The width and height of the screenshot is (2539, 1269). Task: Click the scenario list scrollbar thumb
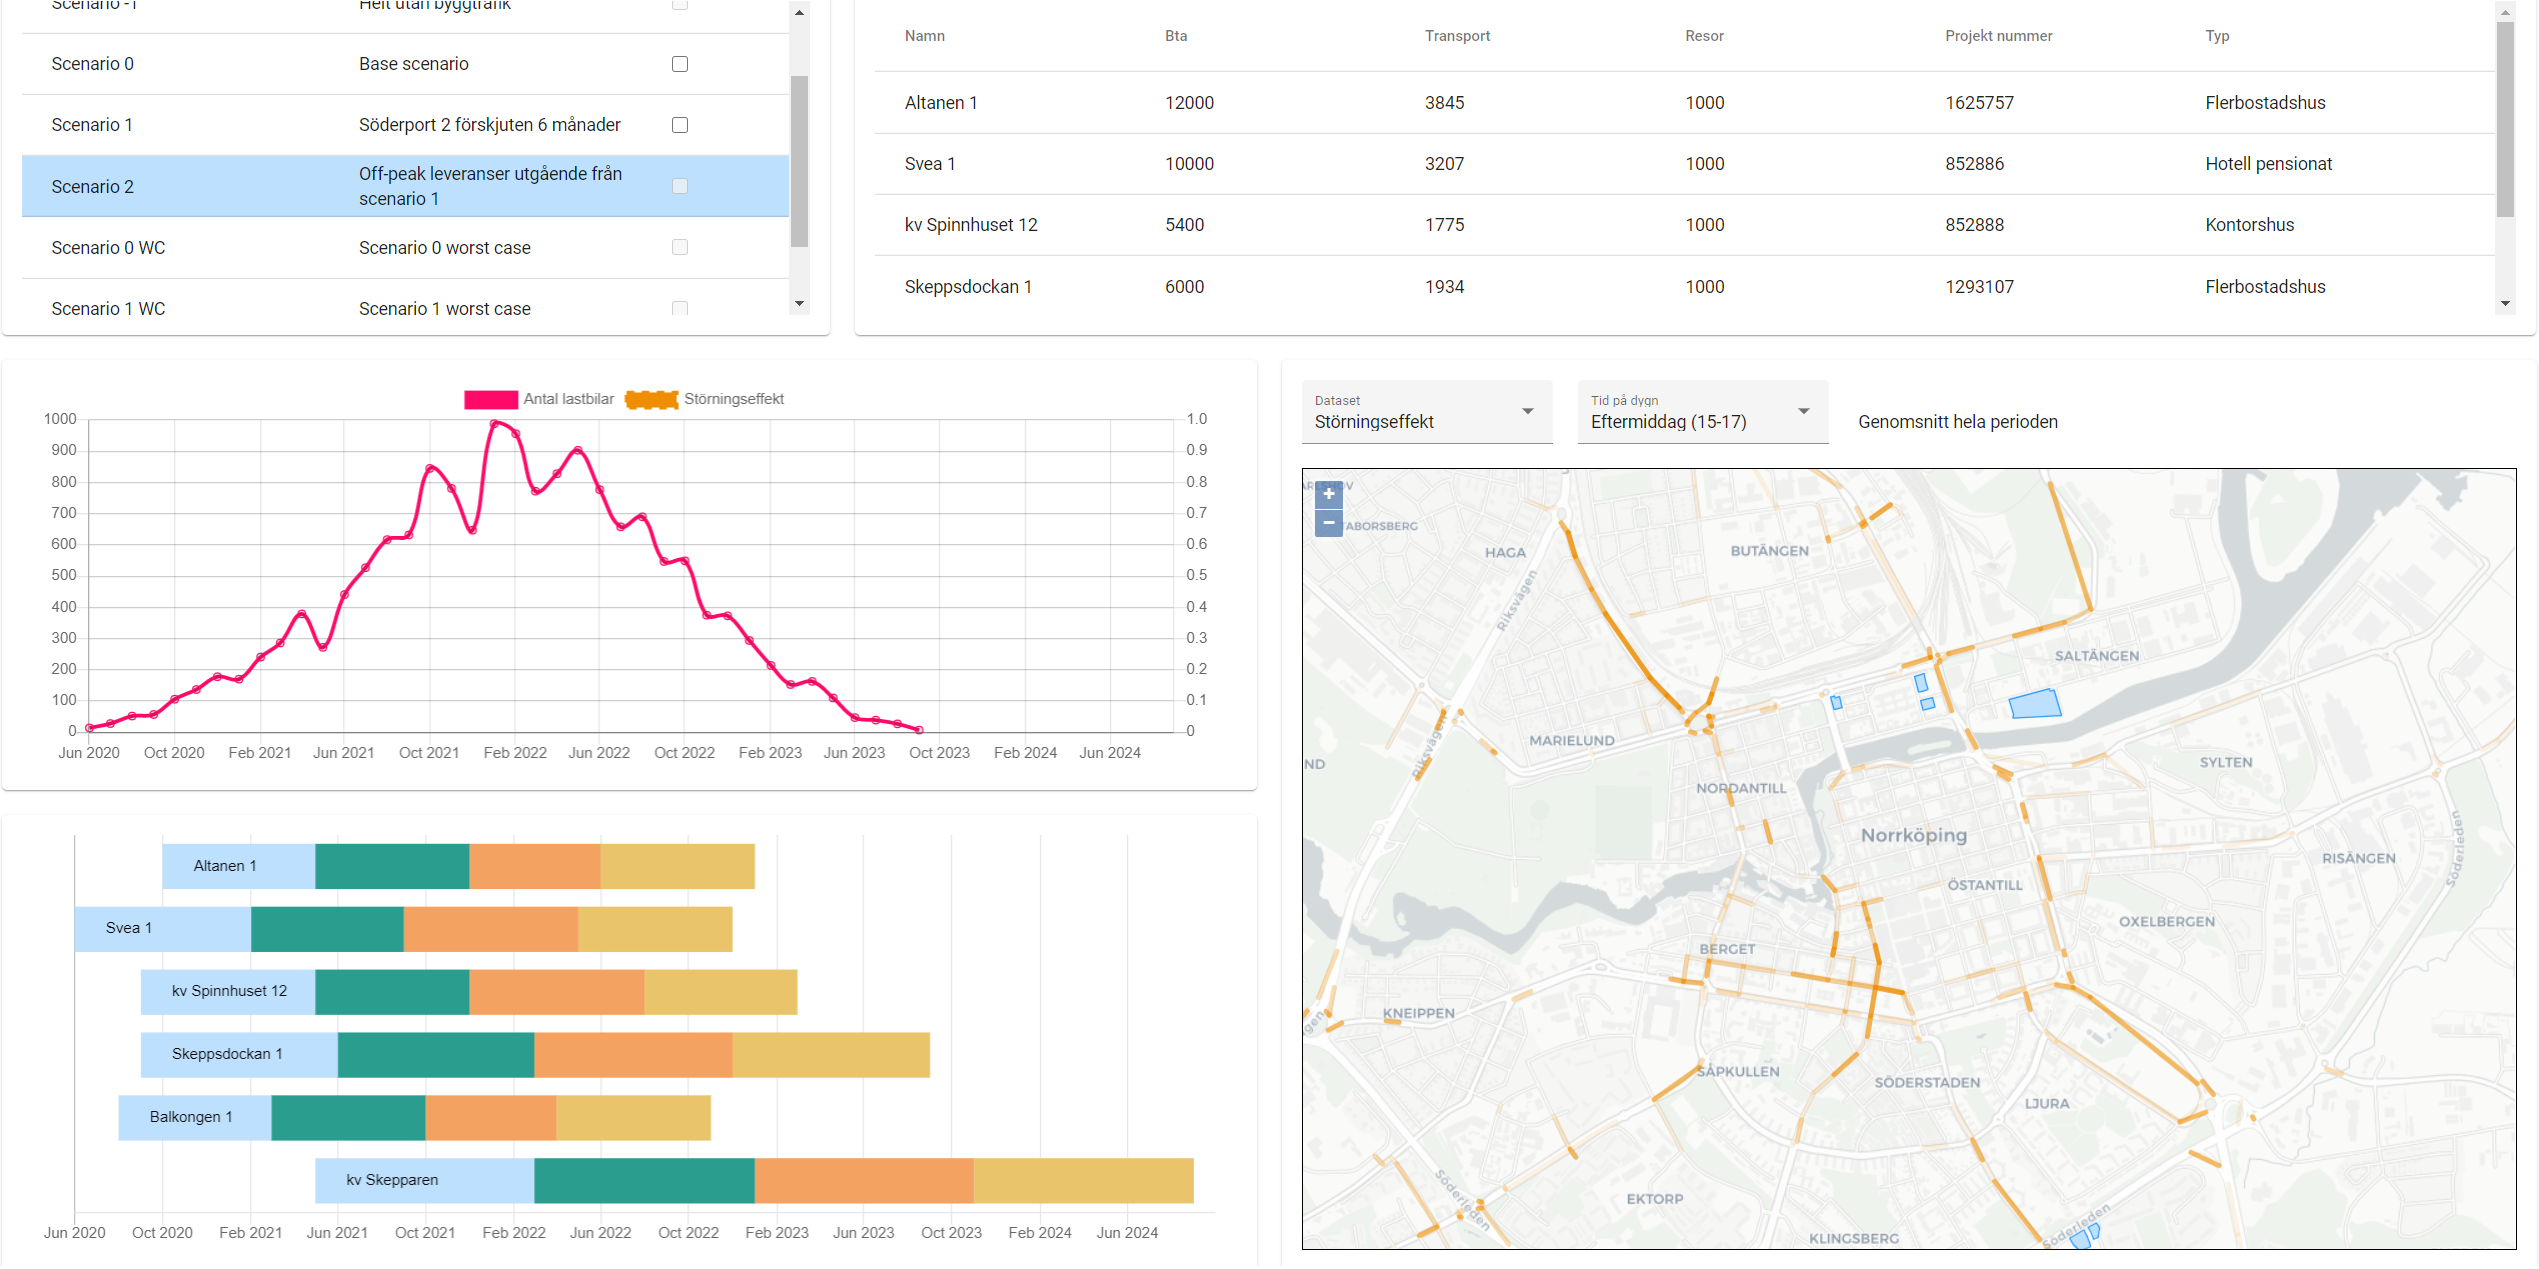pos(799,161)
